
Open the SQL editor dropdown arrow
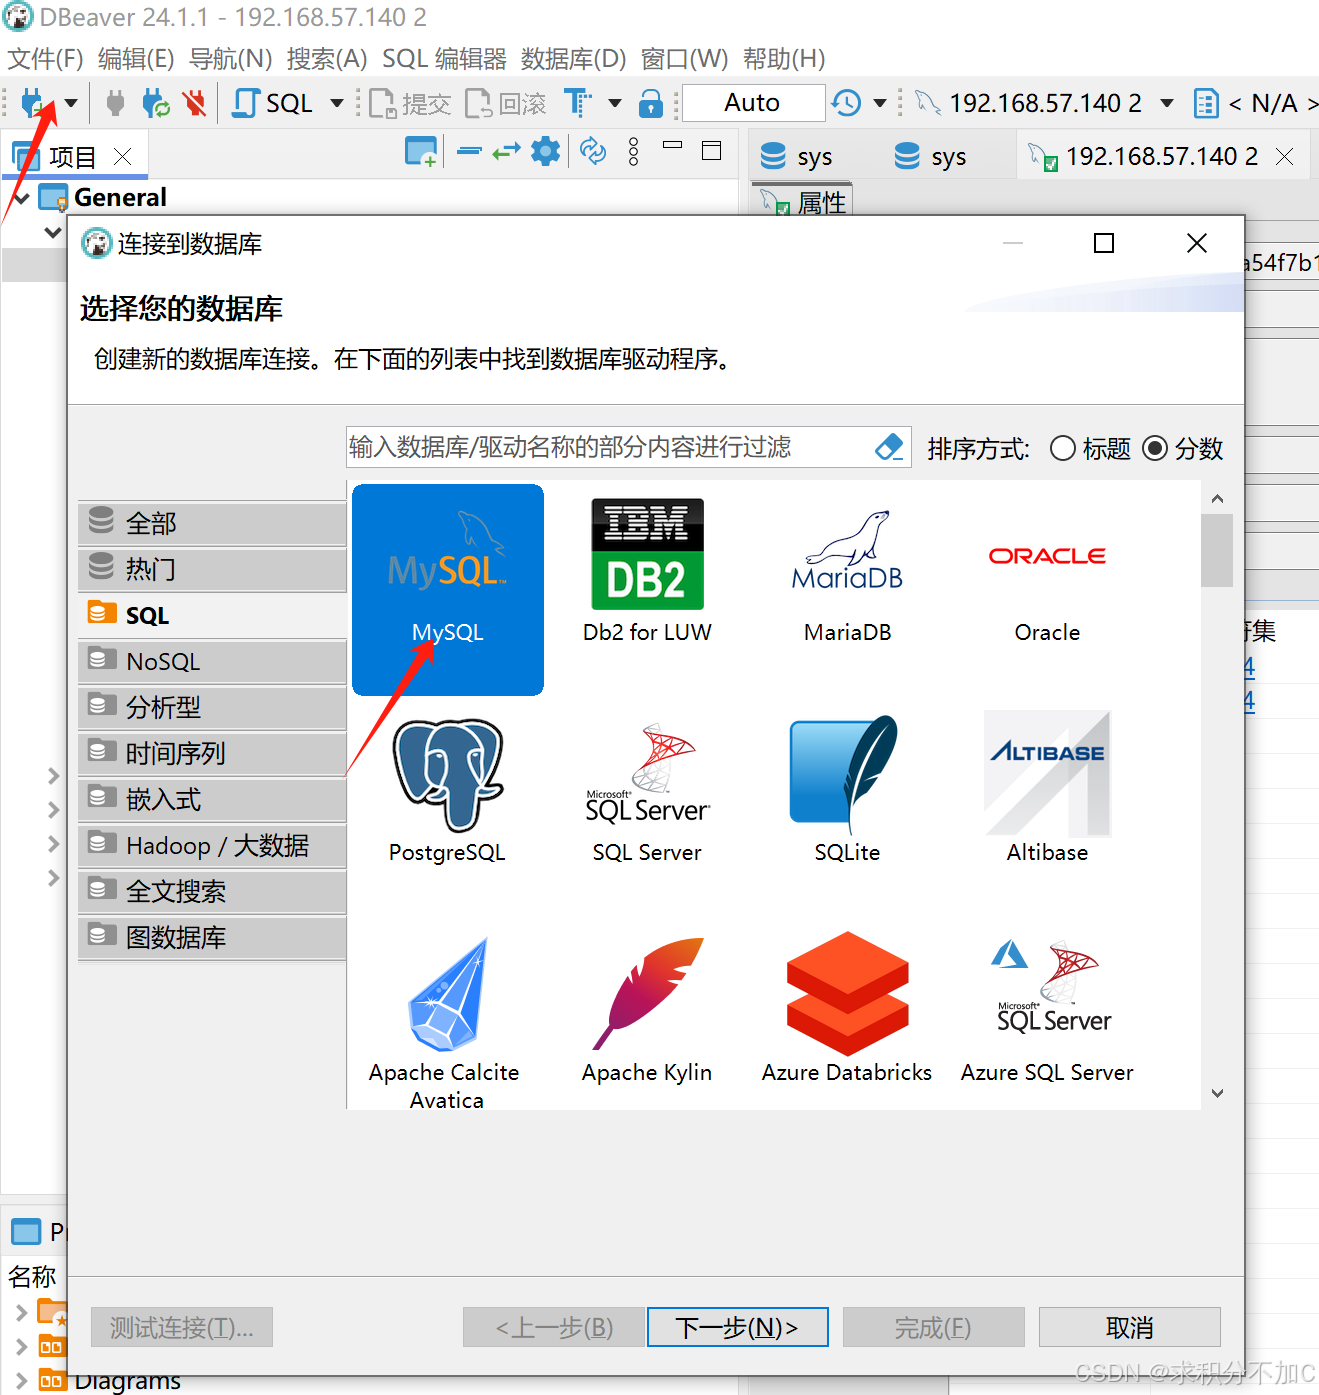(337, 103)
